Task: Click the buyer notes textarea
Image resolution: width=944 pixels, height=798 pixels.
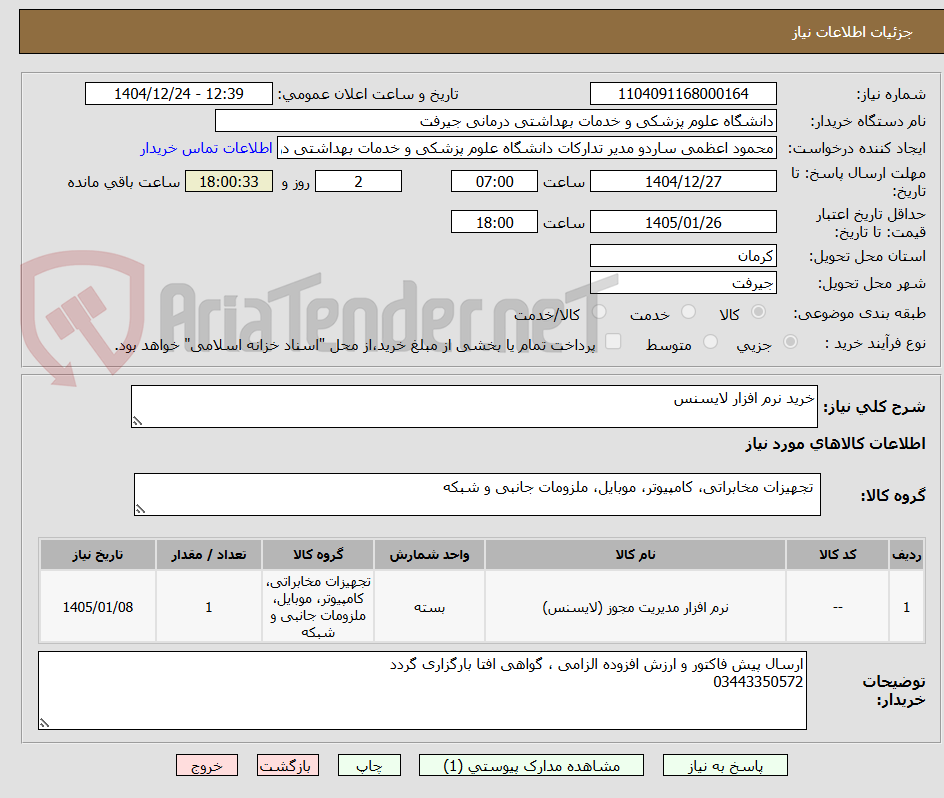Action: pyautogui.click(x=422, y=690)
